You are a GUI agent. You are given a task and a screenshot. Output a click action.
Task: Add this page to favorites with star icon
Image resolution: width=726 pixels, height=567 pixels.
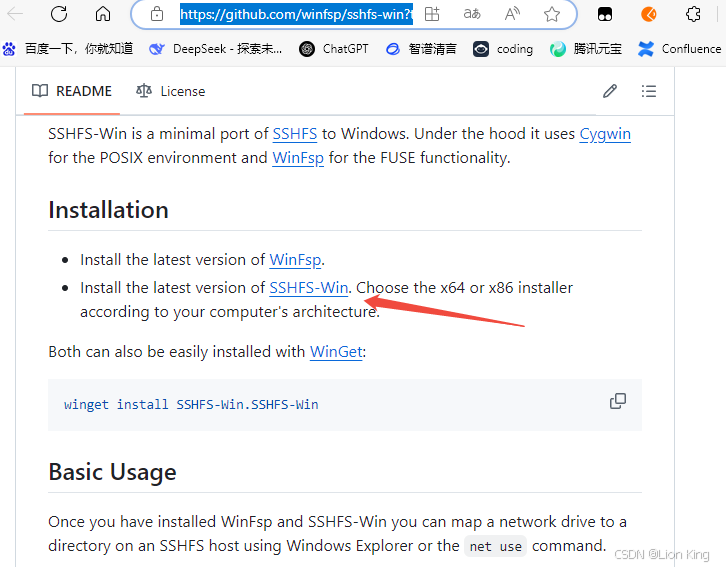coord(552,14)
